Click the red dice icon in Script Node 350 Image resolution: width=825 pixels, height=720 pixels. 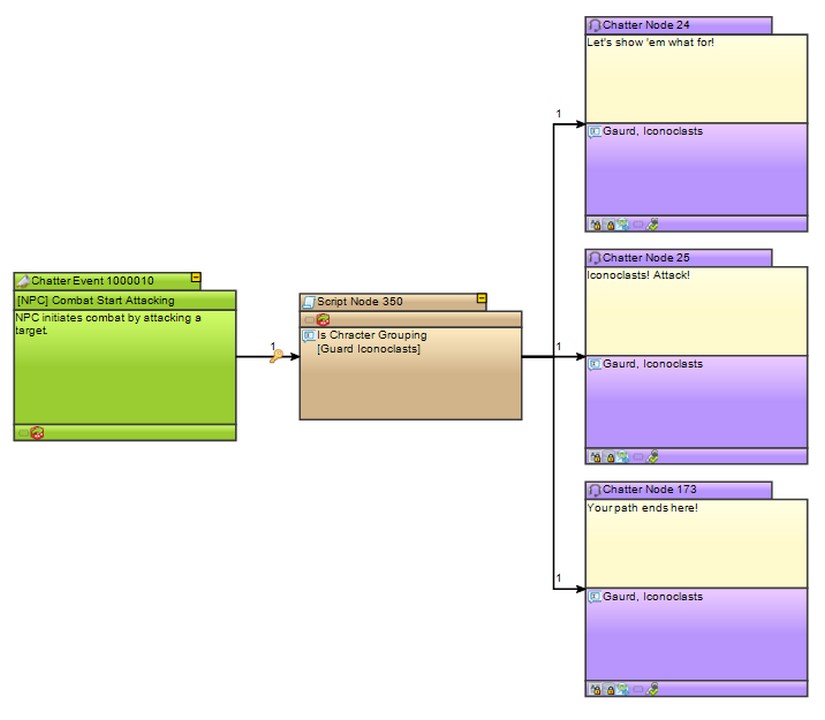click(323, 320)
